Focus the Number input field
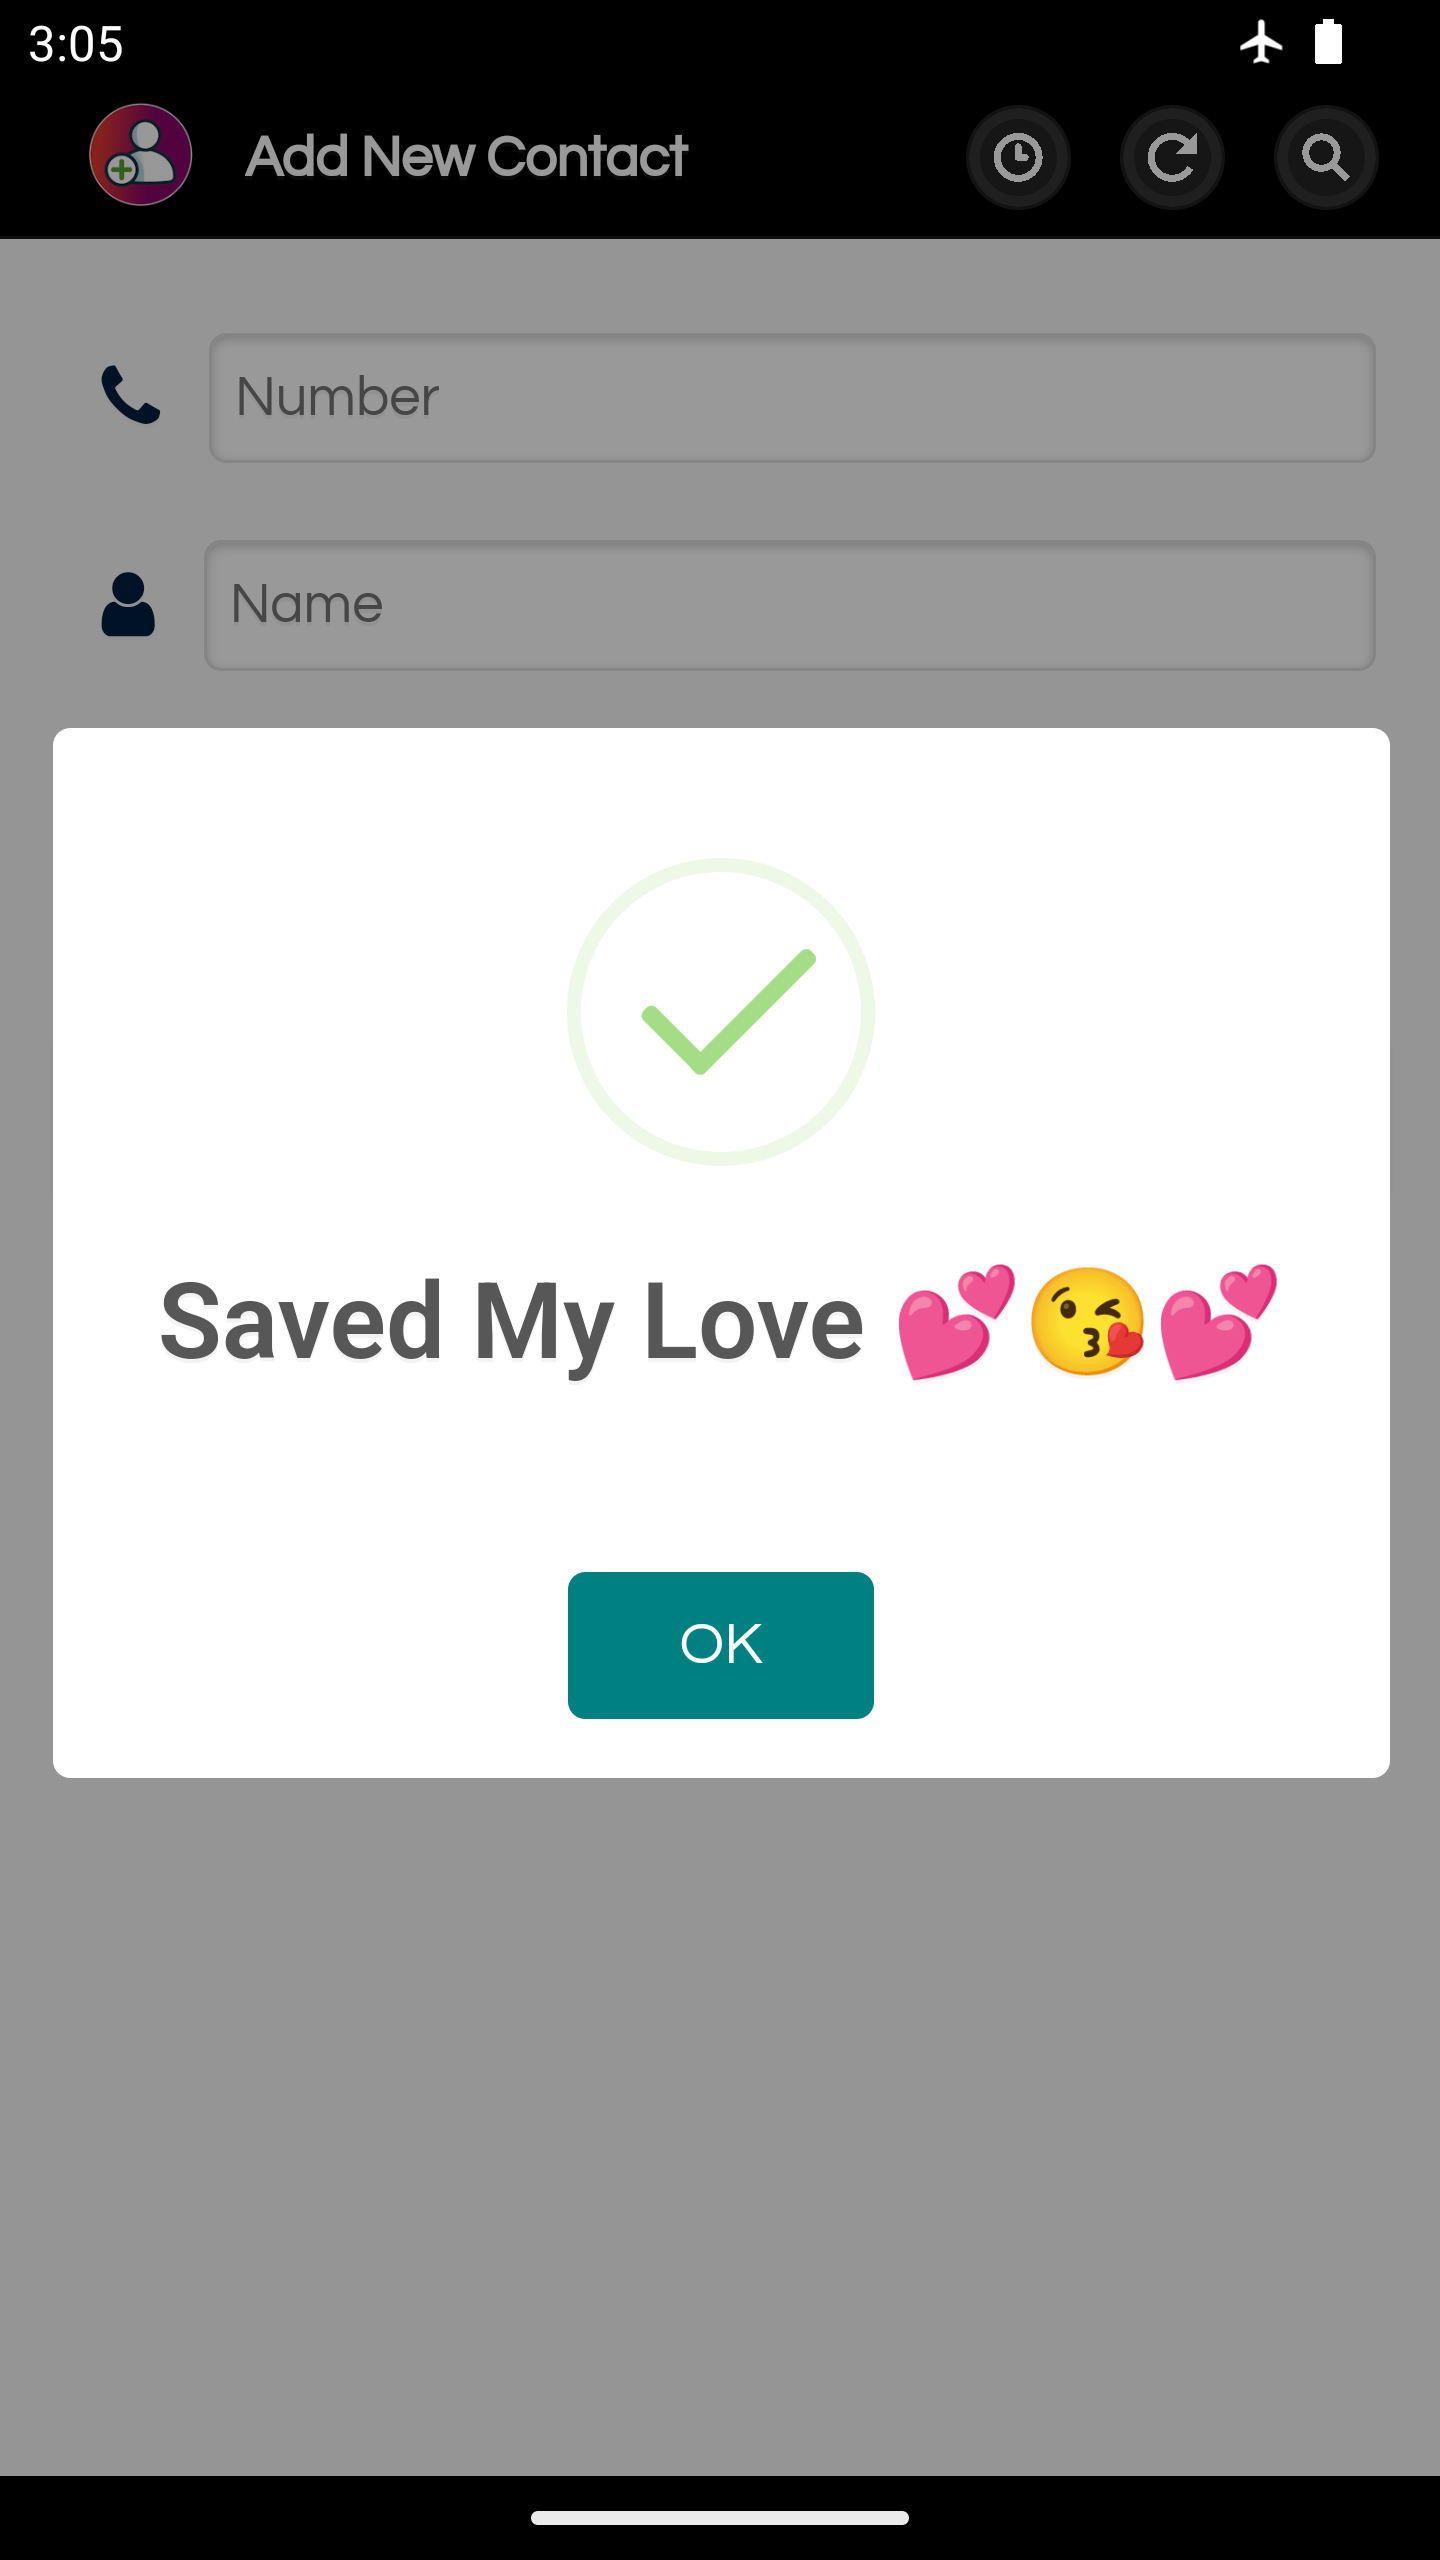Viewport: 1440px width, 2560px height. 792,397
